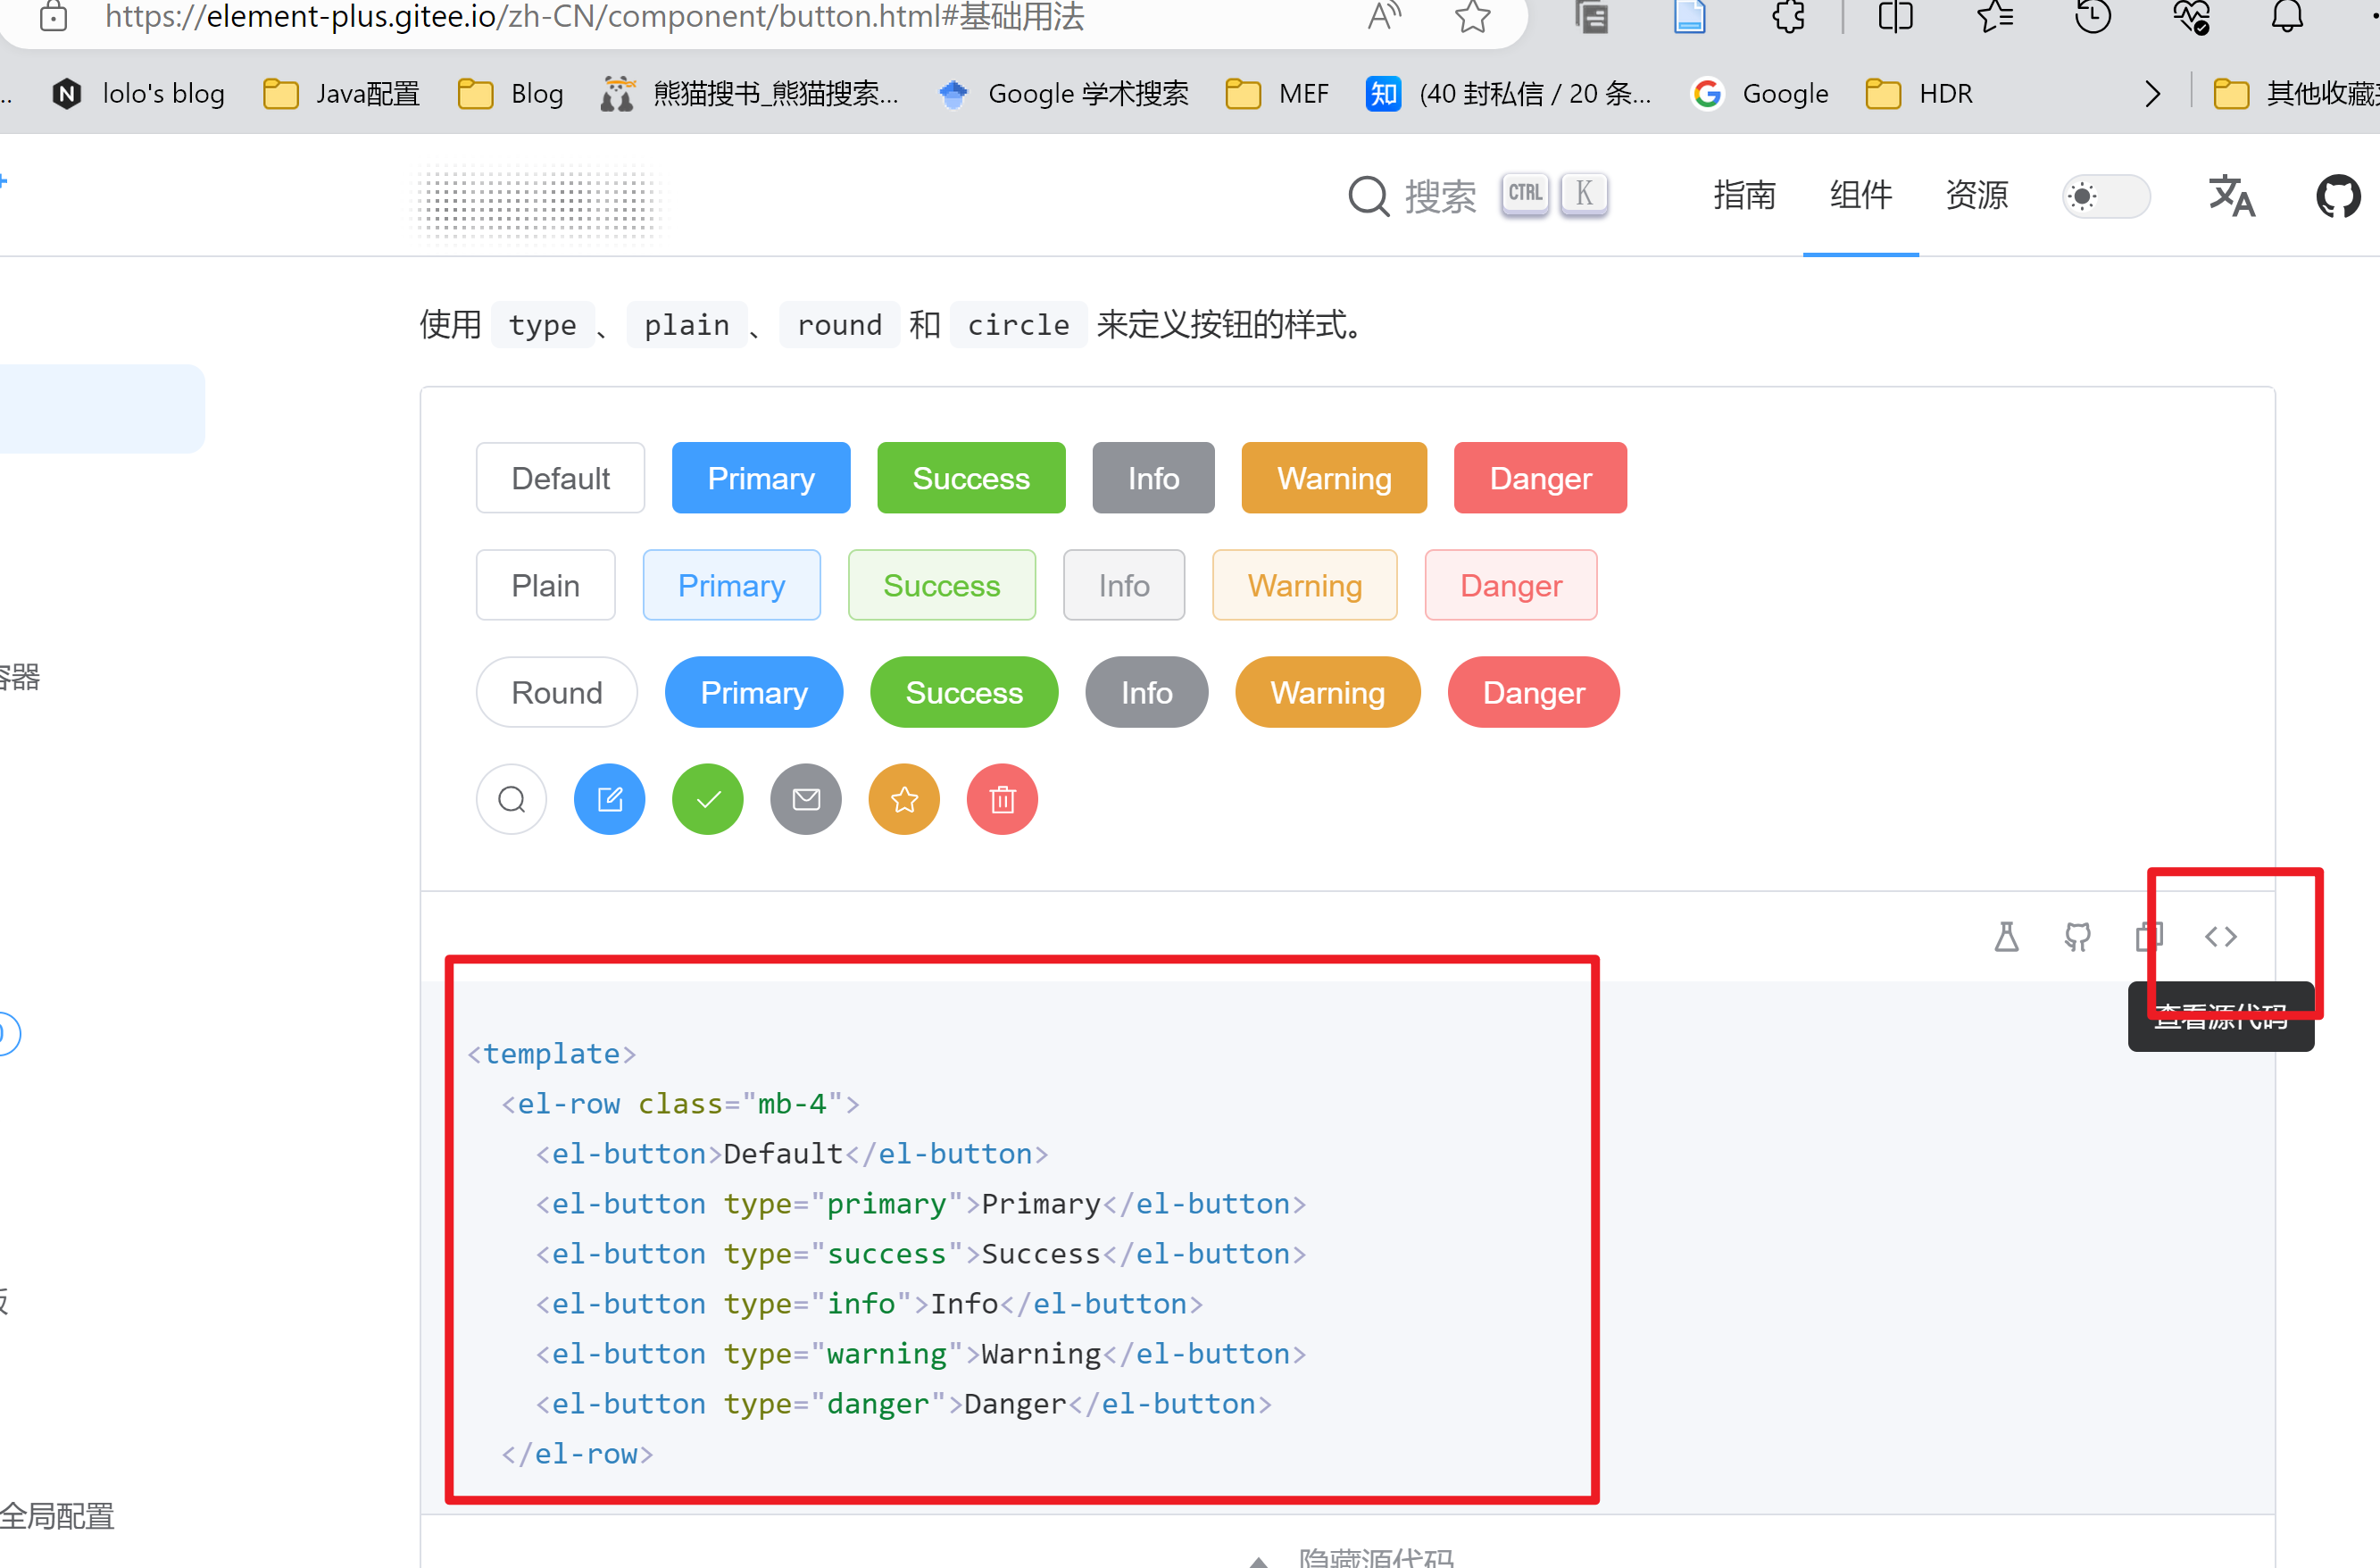Click the blue document icon in toolbar

click(1690, 16)
